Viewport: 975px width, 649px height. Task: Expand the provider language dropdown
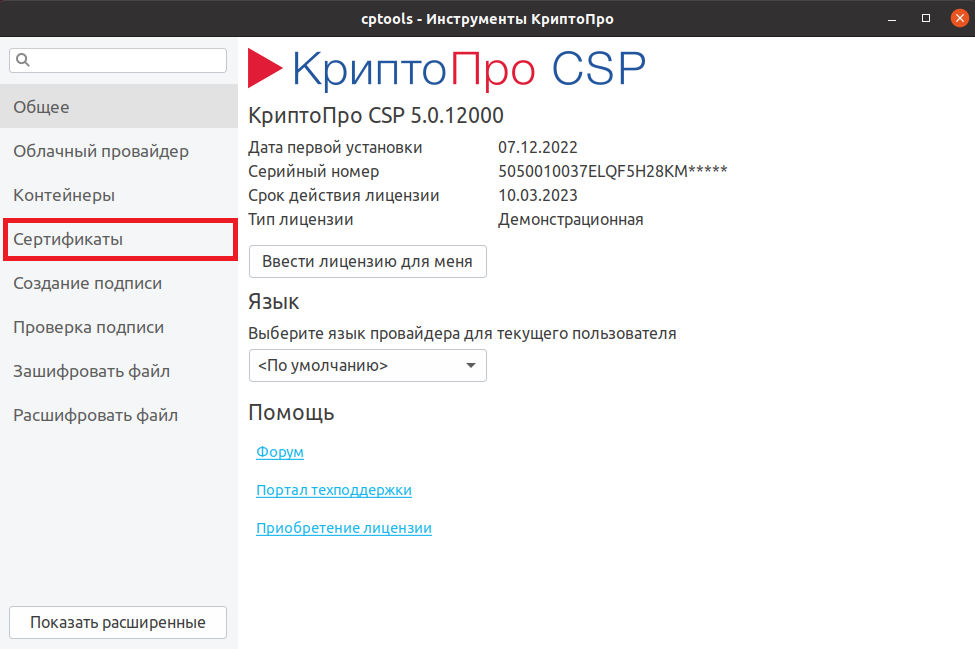point(367,366)
